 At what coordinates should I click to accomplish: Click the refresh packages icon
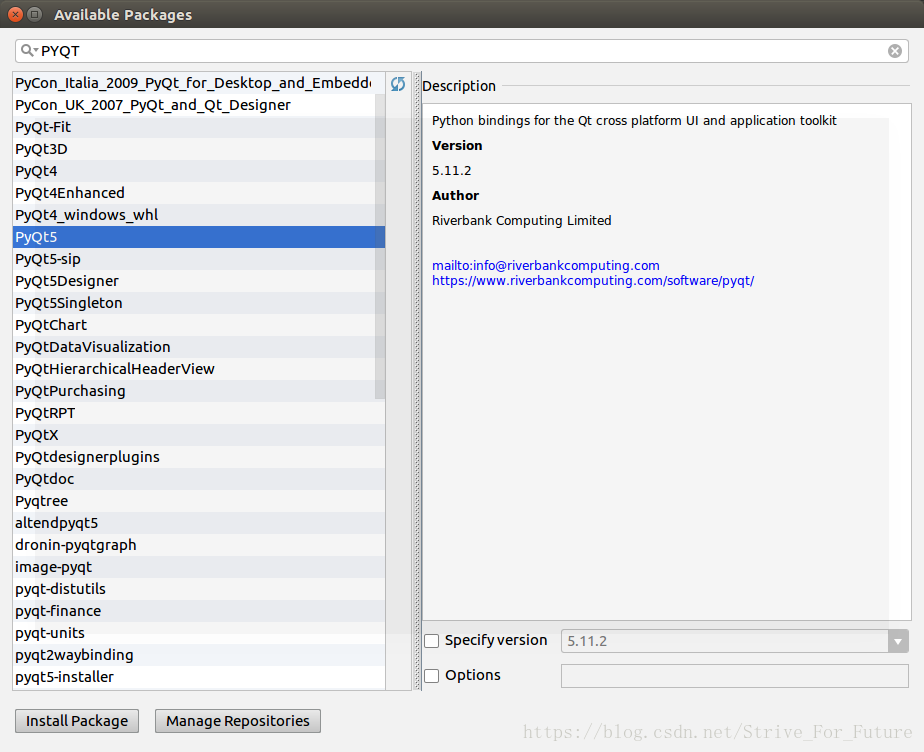(398, 84)
